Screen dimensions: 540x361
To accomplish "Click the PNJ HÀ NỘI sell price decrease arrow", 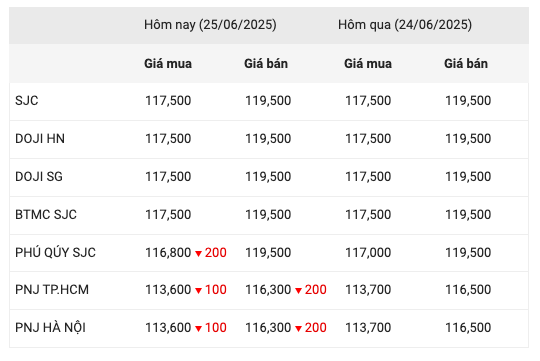I will [x=299, y=329].
